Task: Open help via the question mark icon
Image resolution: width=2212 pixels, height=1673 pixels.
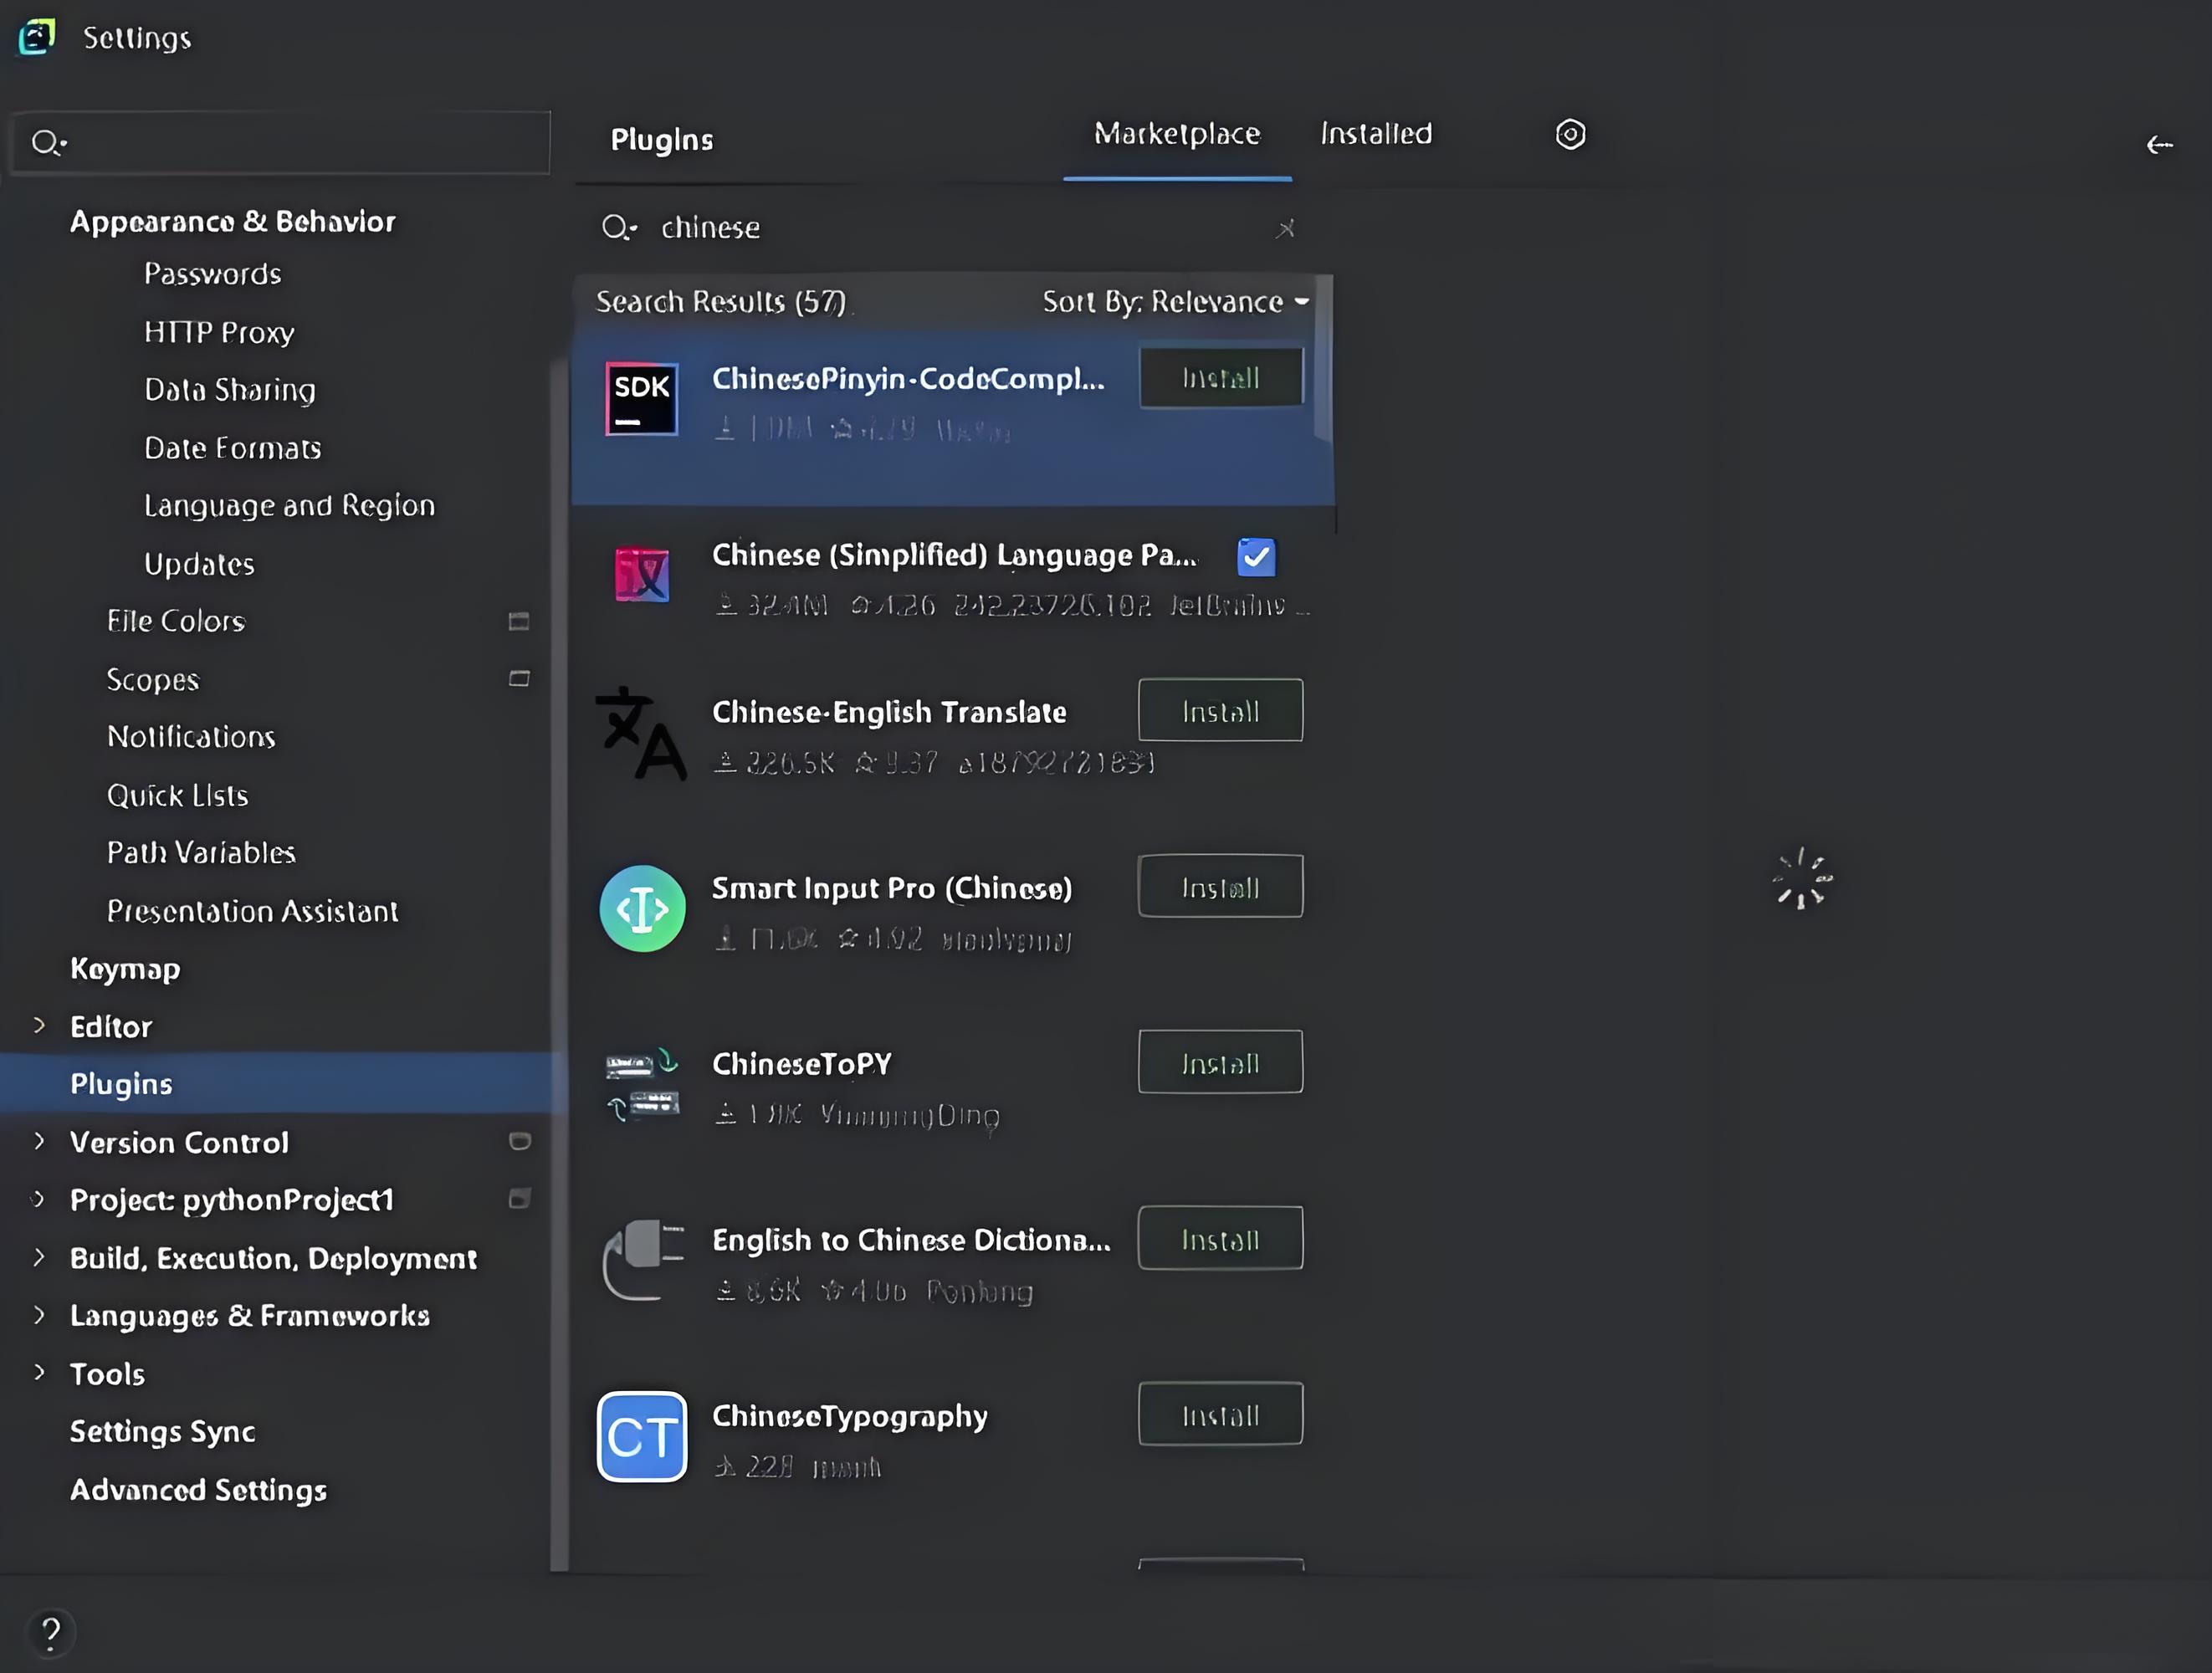Action: click(51, 1632)
